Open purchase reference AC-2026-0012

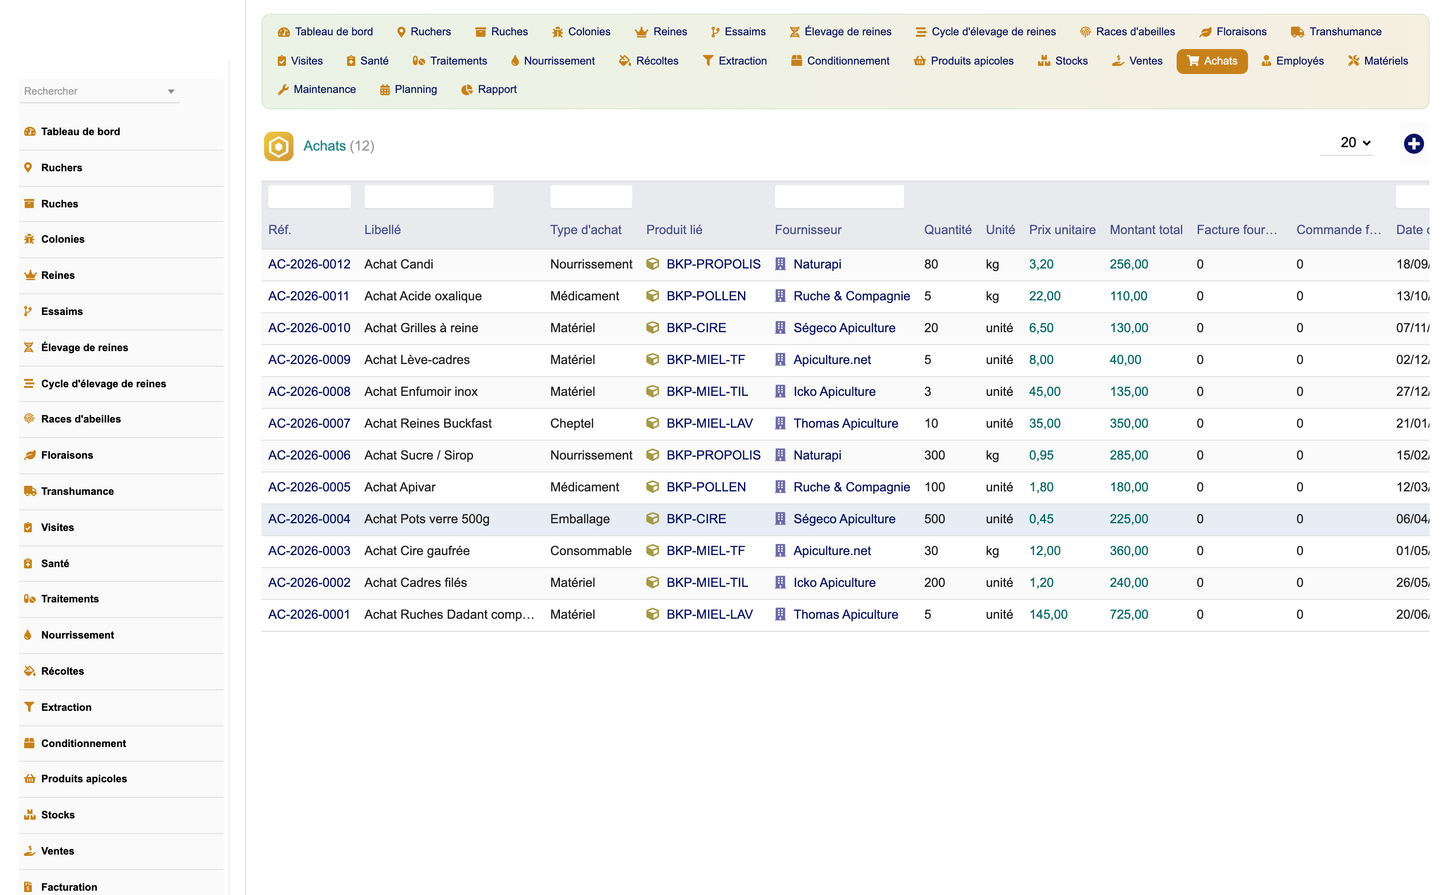309,264
